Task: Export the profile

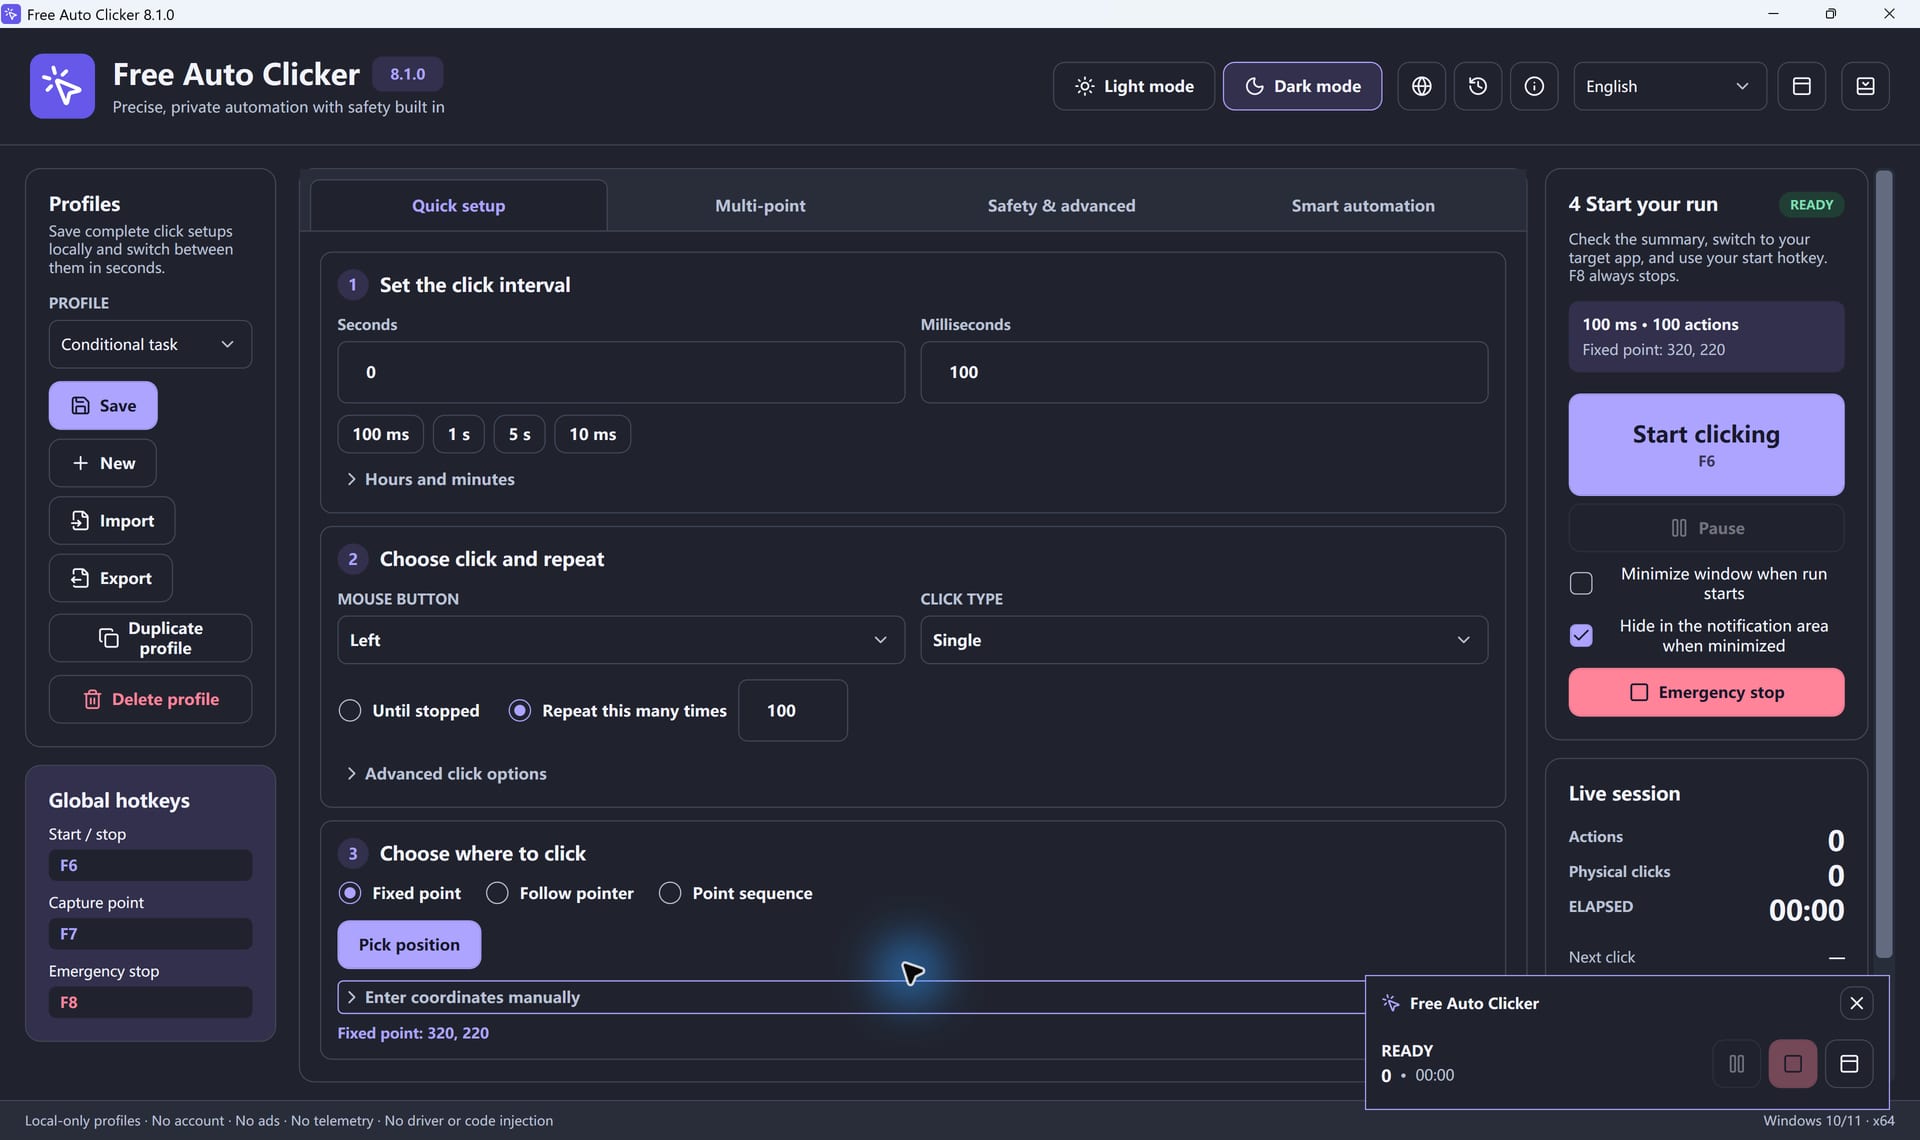Action: (x=111, y=578)
